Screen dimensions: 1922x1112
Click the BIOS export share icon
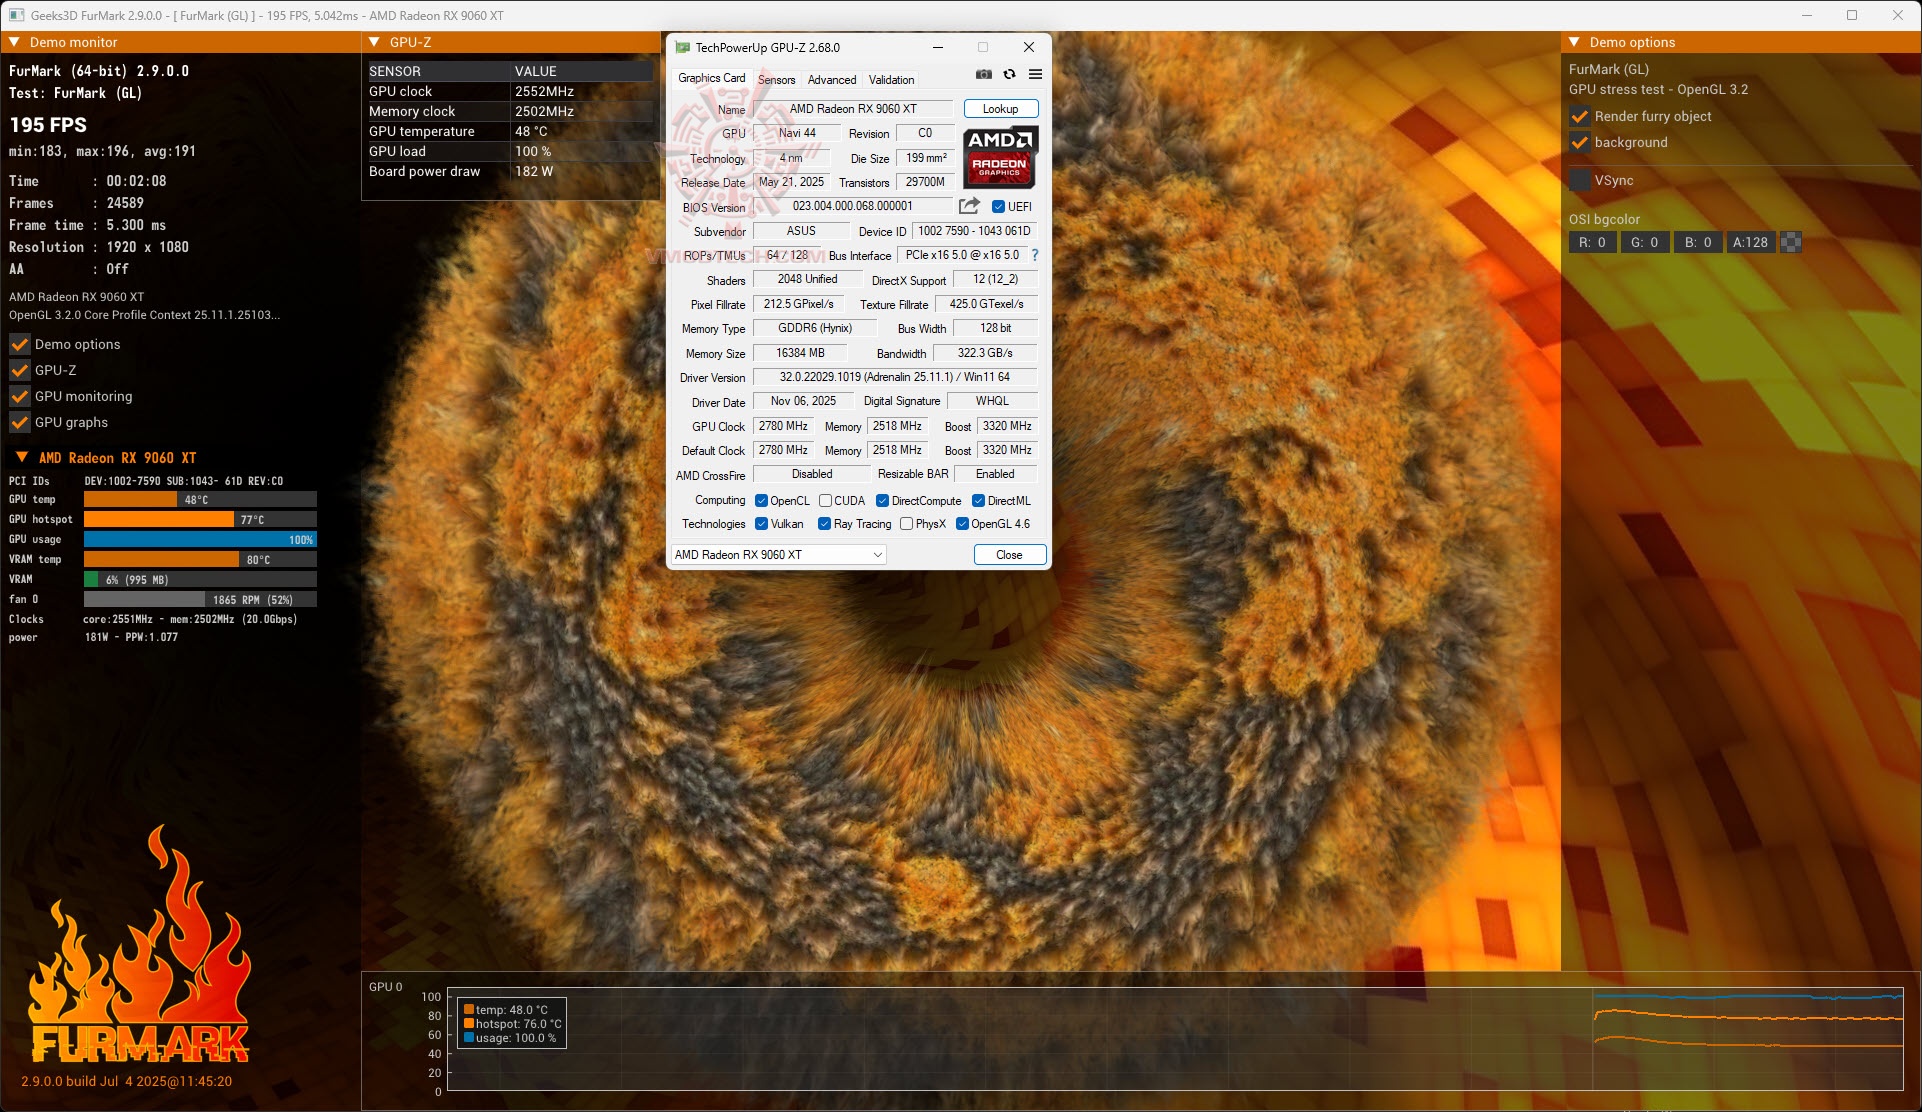click(968, 206)
